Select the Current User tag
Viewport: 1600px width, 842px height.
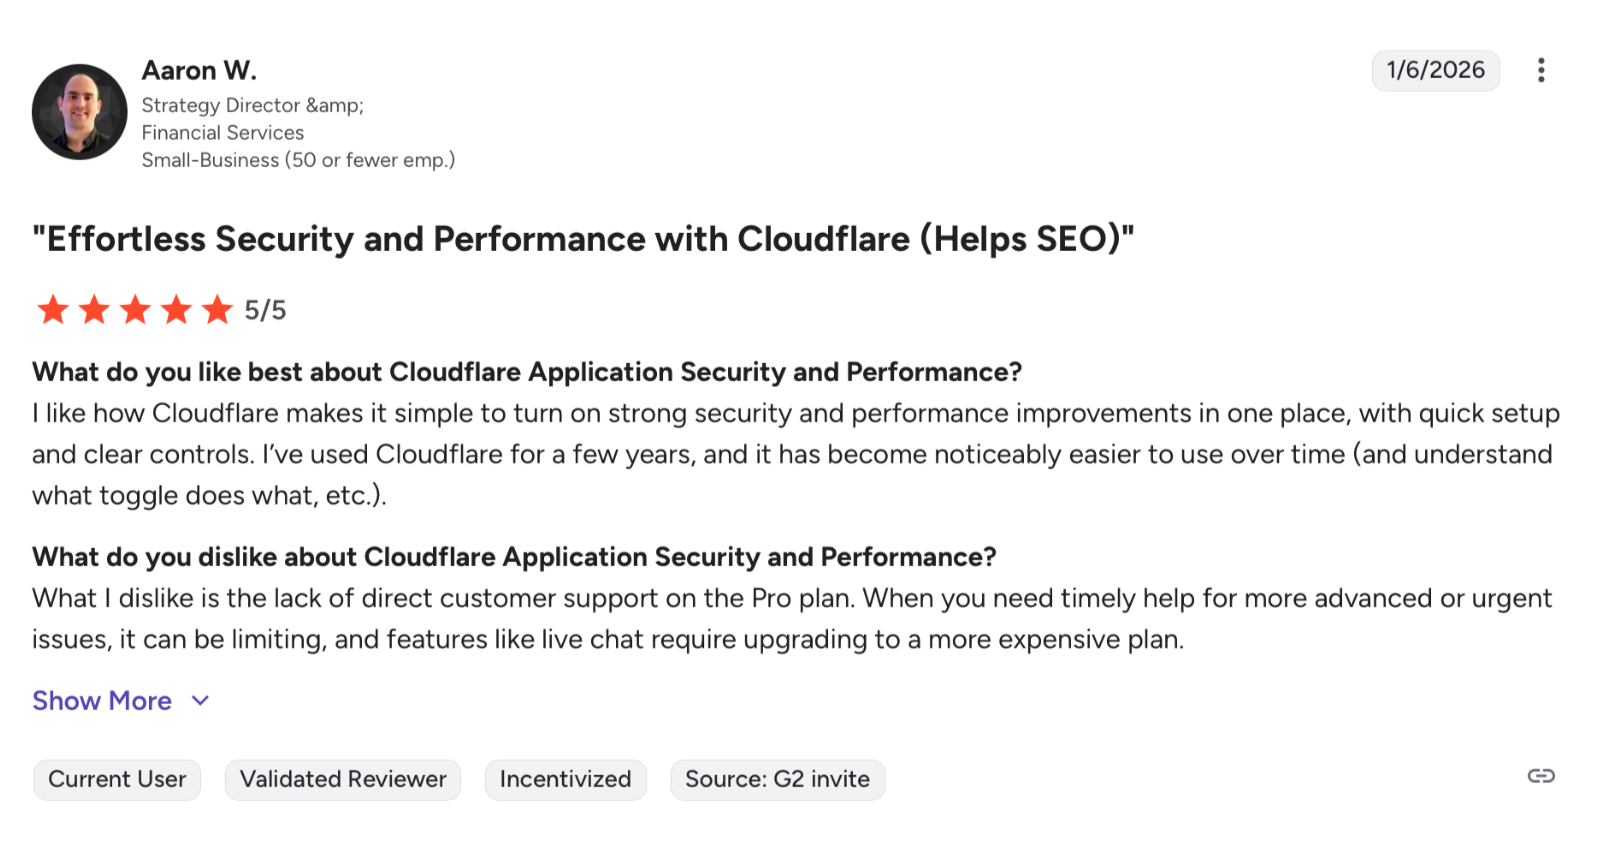click(117, 779)
